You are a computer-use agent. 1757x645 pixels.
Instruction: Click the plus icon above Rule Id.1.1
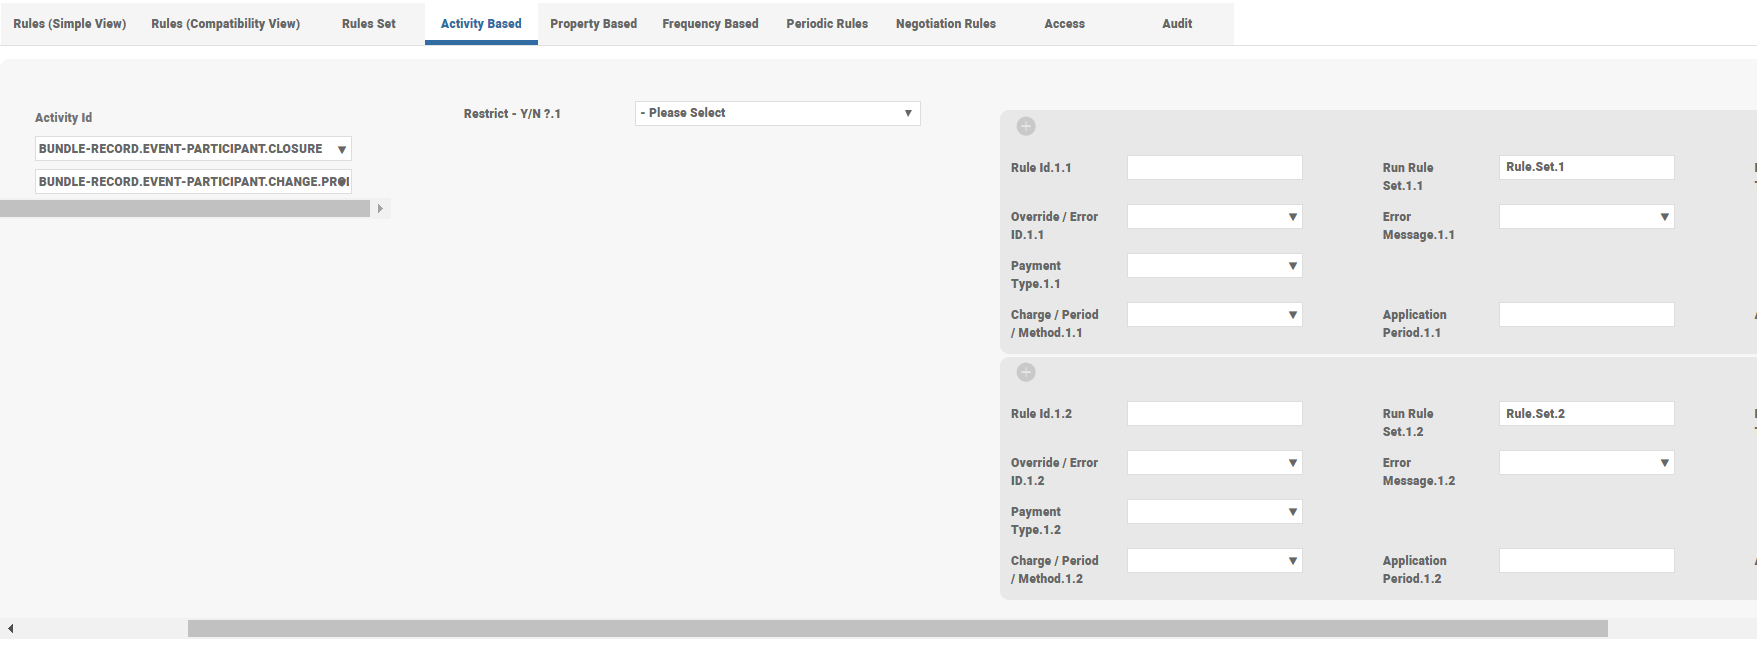[1026, 126]
